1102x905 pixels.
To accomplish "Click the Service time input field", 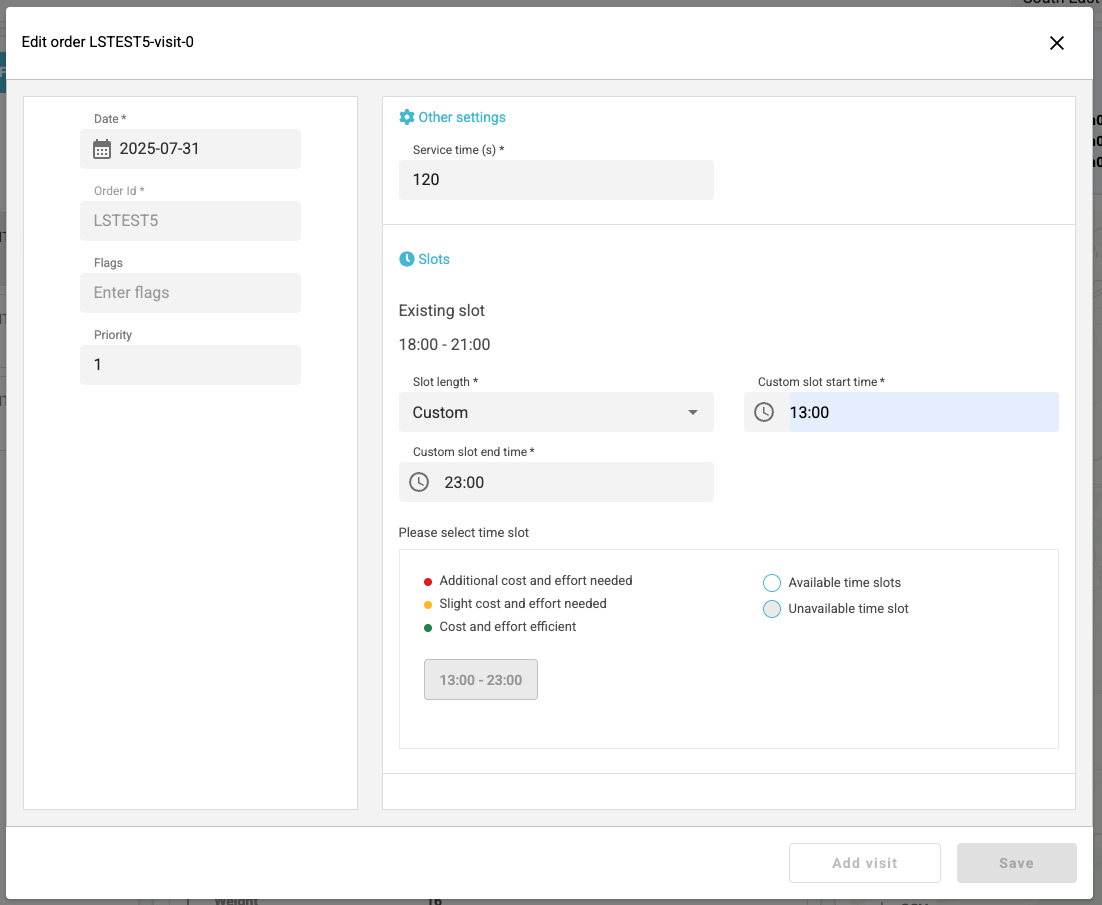I will pyautogui.click(x=555, y=180).
